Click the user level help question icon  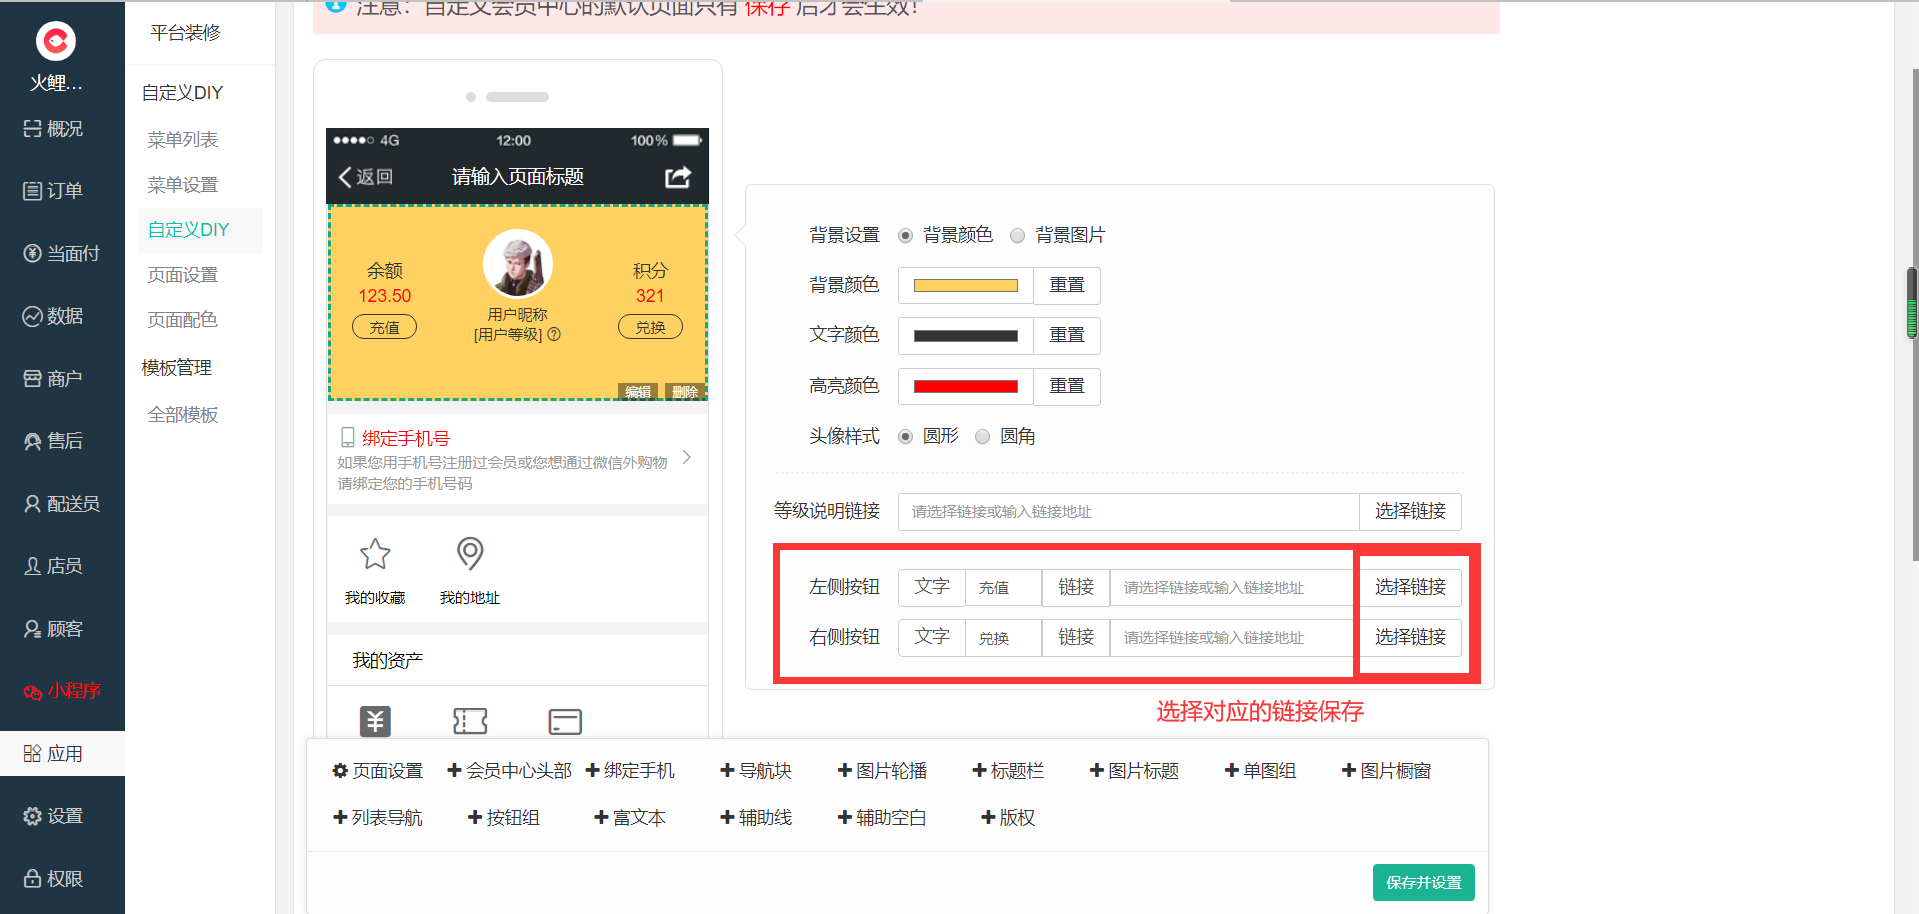tap(554, 335)
